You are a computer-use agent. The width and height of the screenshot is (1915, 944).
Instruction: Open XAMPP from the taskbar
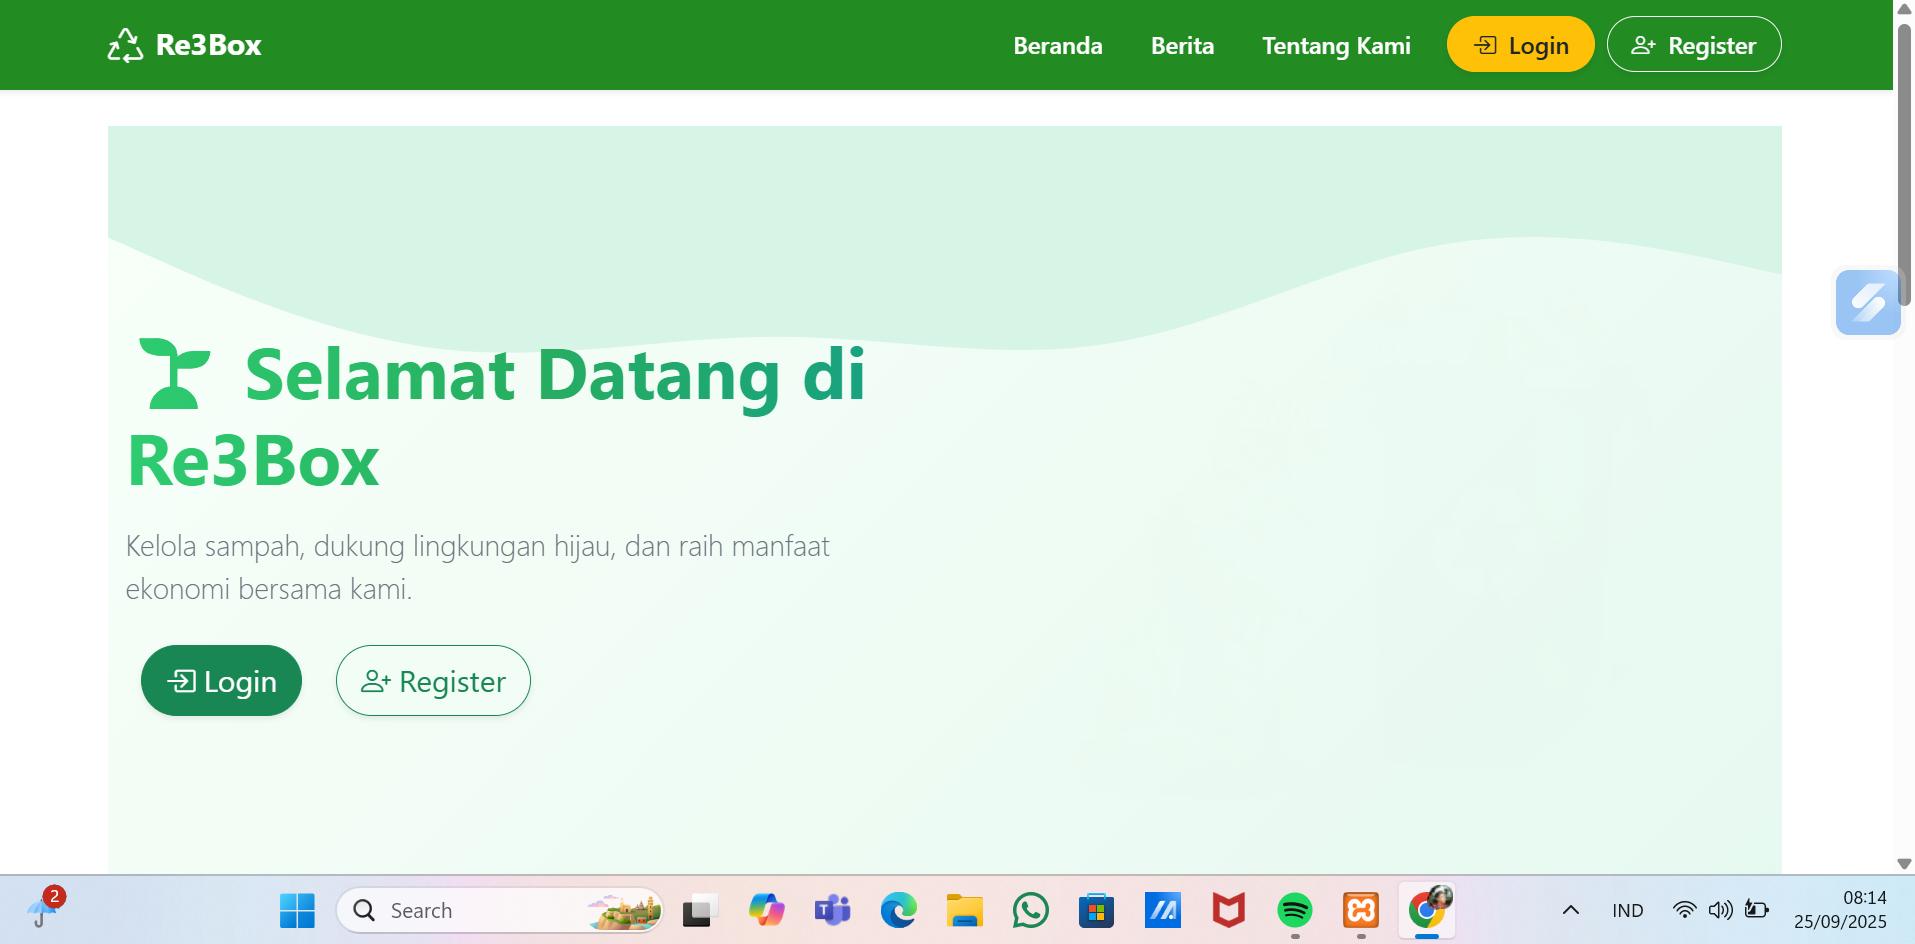pyautogui.click(x=1360, y=910)
